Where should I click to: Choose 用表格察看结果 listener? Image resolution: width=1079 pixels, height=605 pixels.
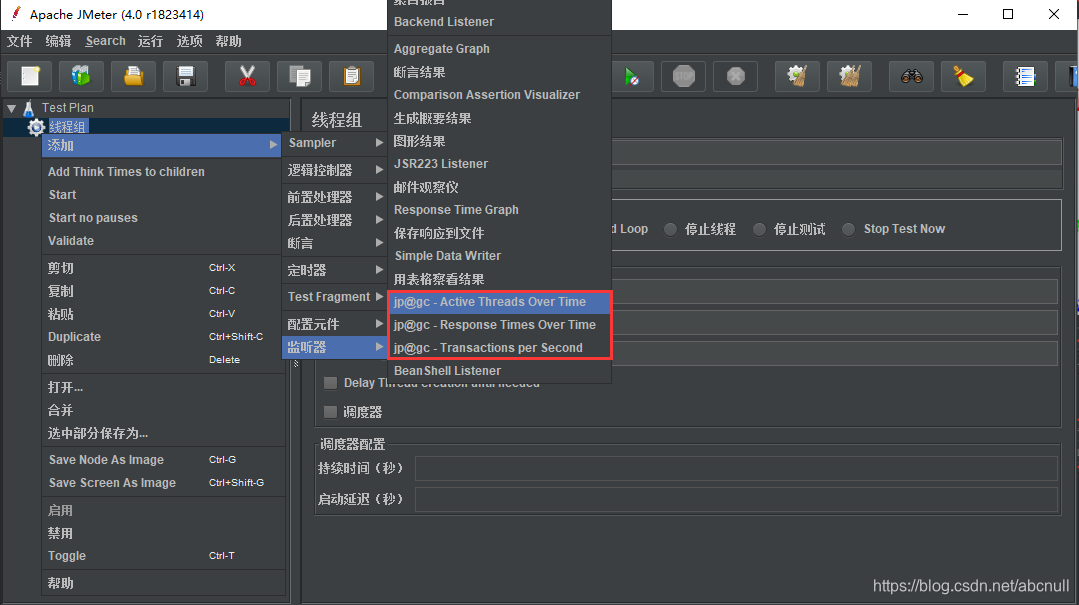(500, 279)
